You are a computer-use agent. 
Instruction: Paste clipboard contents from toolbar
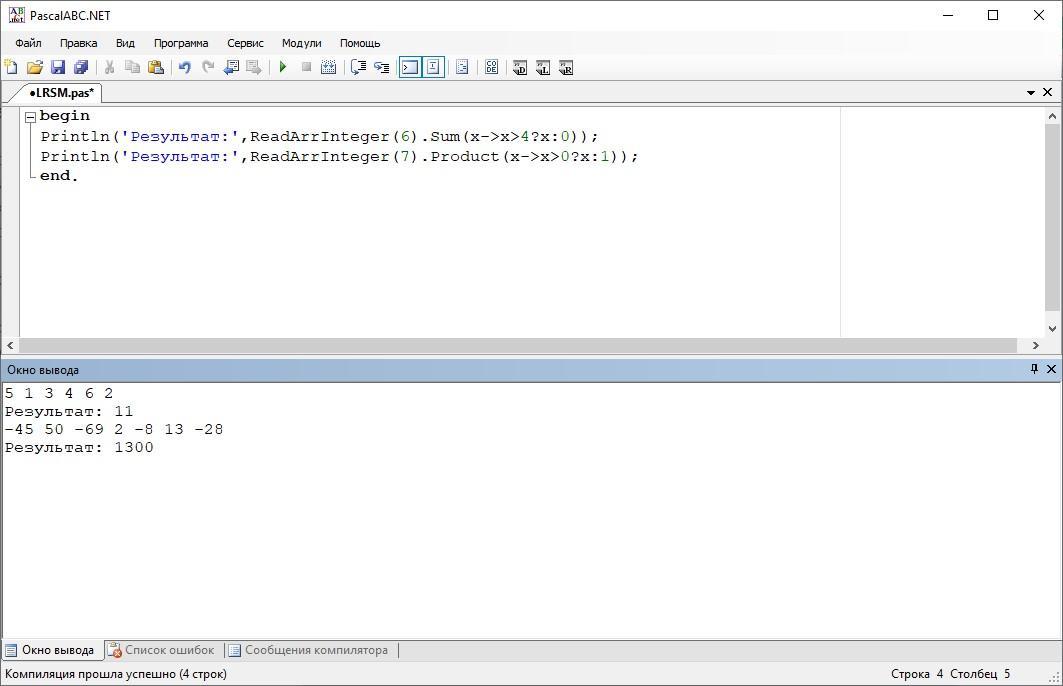[x=156, y=67]
